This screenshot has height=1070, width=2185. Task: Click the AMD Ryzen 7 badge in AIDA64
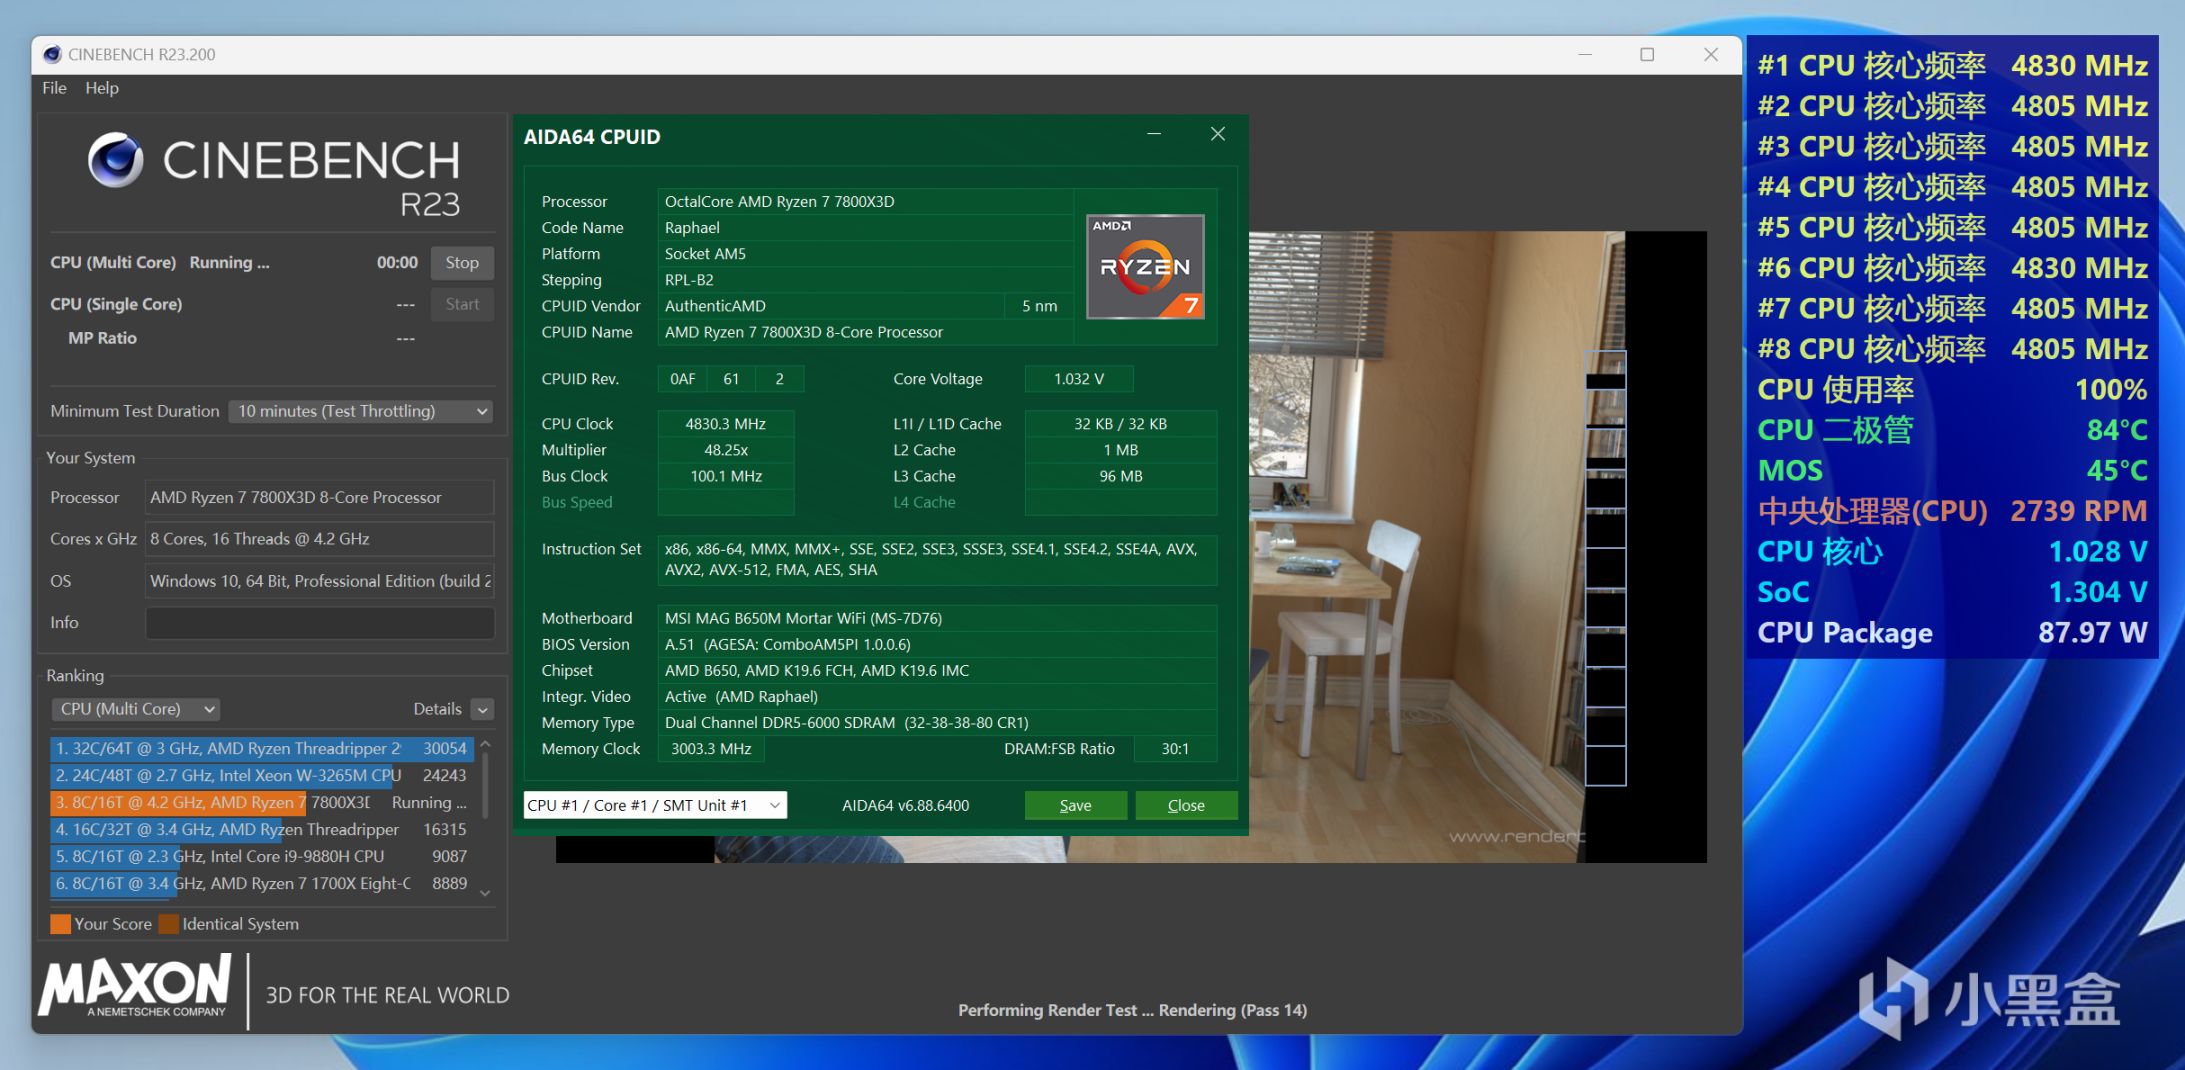1145,267
